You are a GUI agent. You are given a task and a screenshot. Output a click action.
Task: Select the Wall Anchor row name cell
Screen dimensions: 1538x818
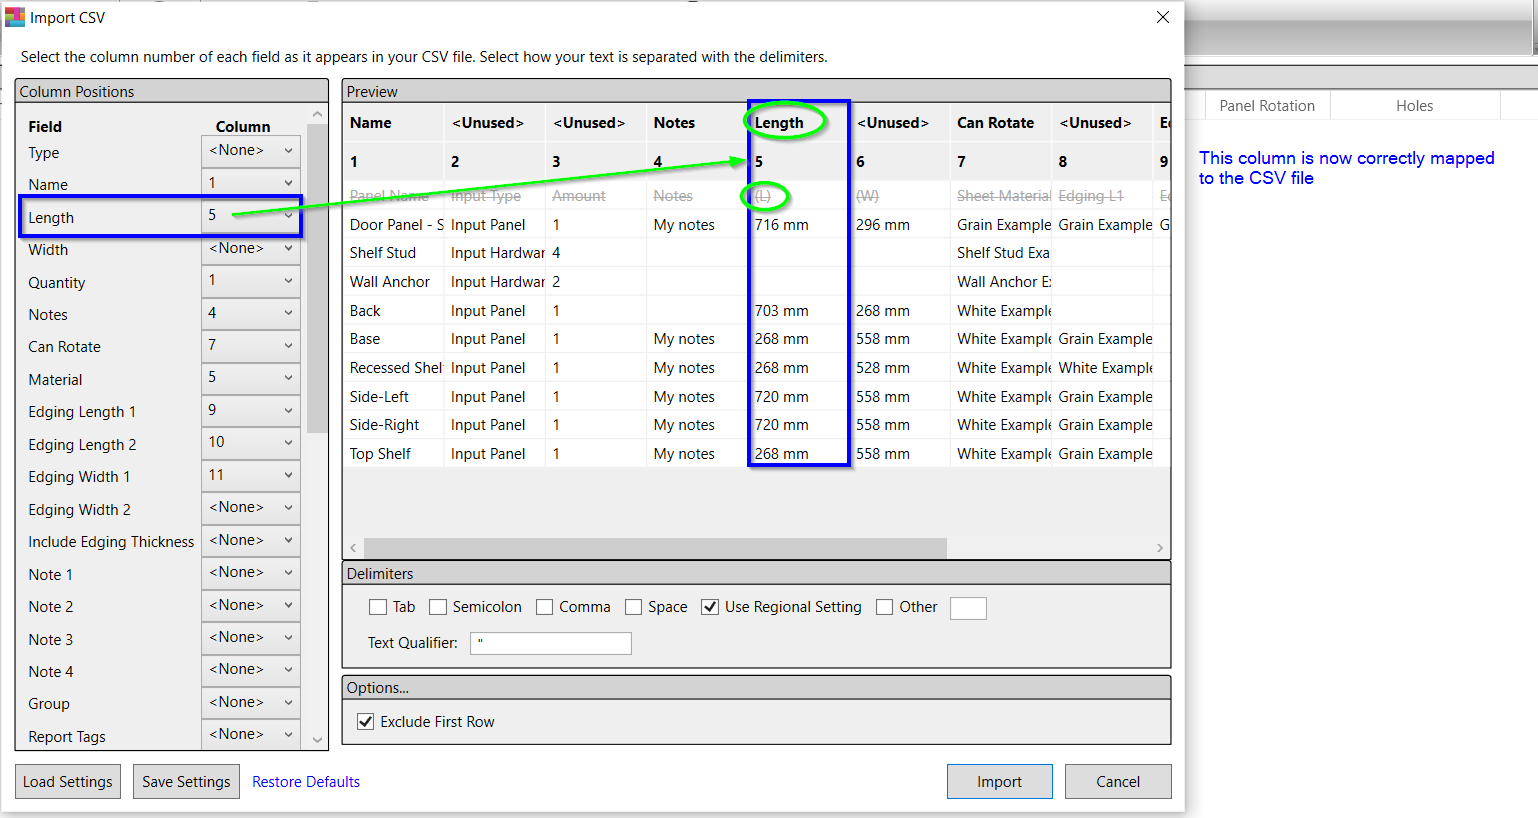(x=395, y=282)
